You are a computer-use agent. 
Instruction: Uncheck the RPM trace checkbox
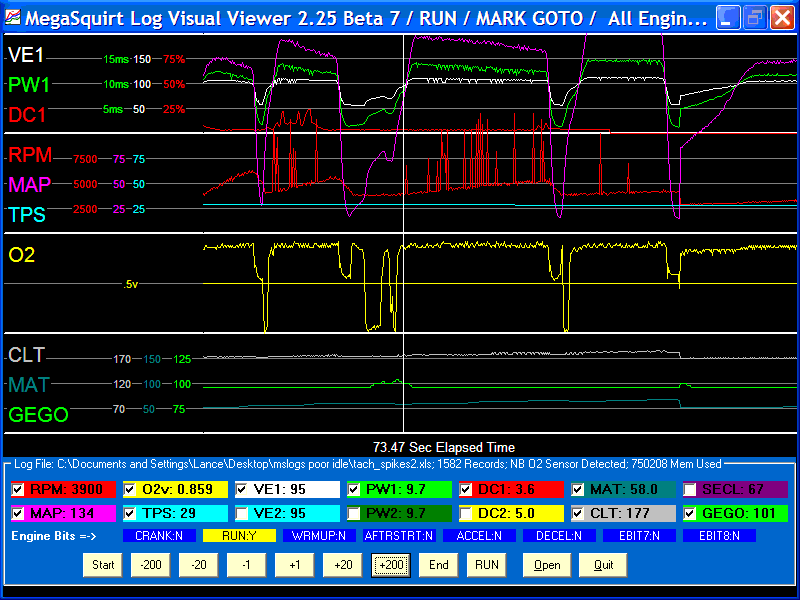pos(19,490)
